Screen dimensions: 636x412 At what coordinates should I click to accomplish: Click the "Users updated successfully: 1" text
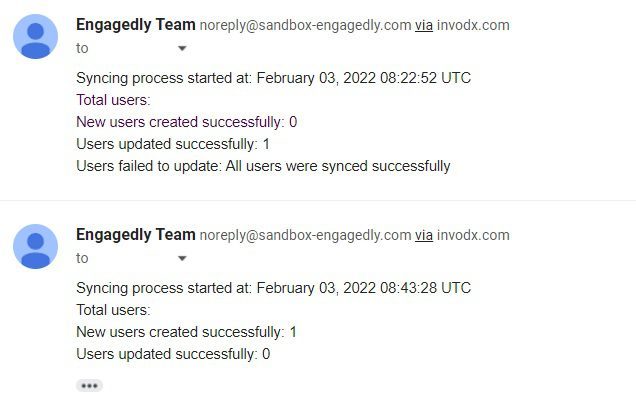[x=173, y=144]
